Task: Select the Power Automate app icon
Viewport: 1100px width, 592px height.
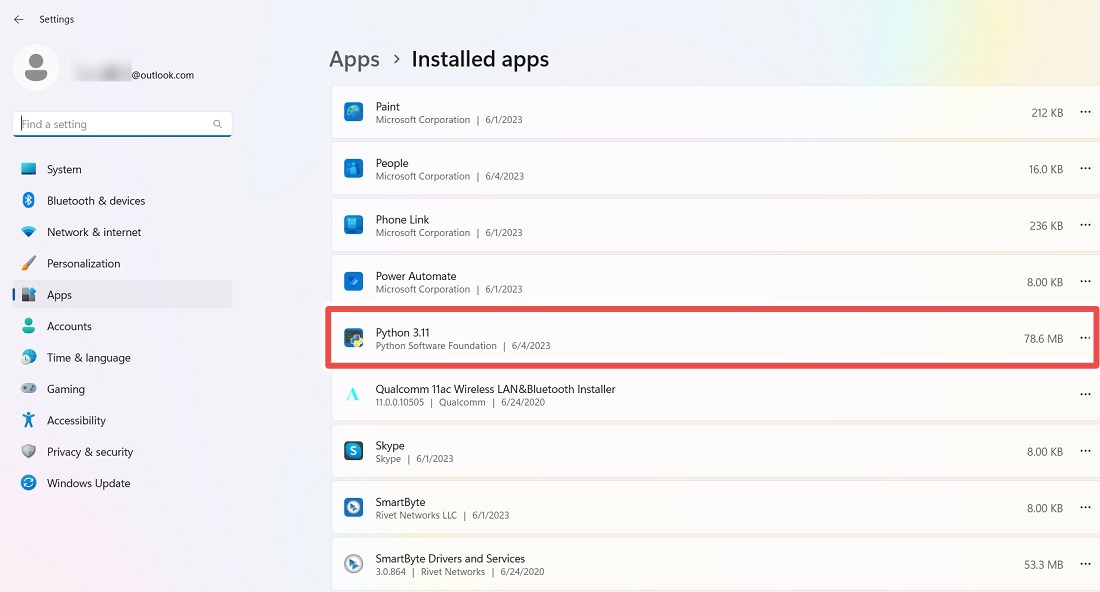Action: tap(353, 281)
